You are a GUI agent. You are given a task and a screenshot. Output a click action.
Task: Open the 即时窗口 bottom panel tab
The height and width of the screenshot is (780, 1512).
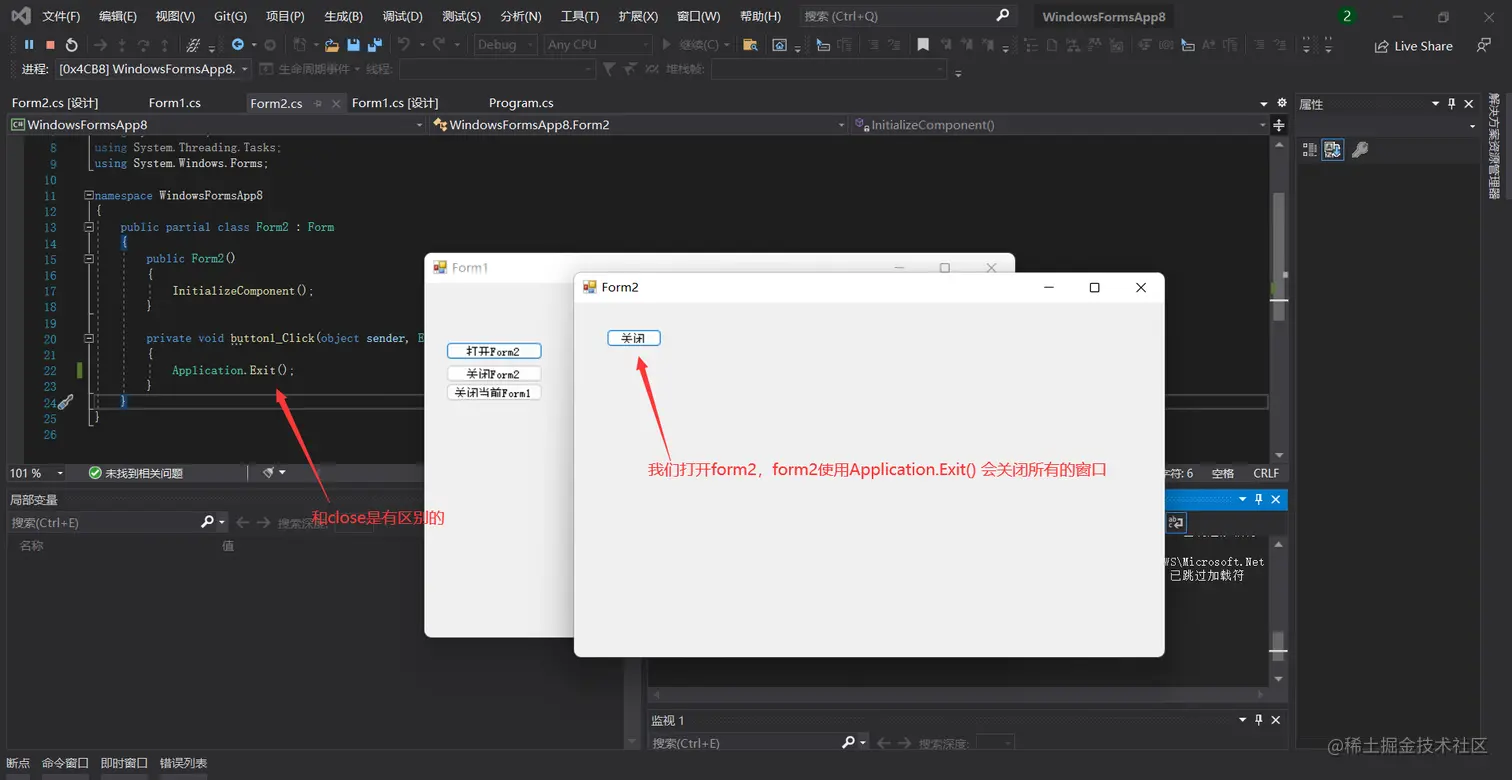pos(124,763)
